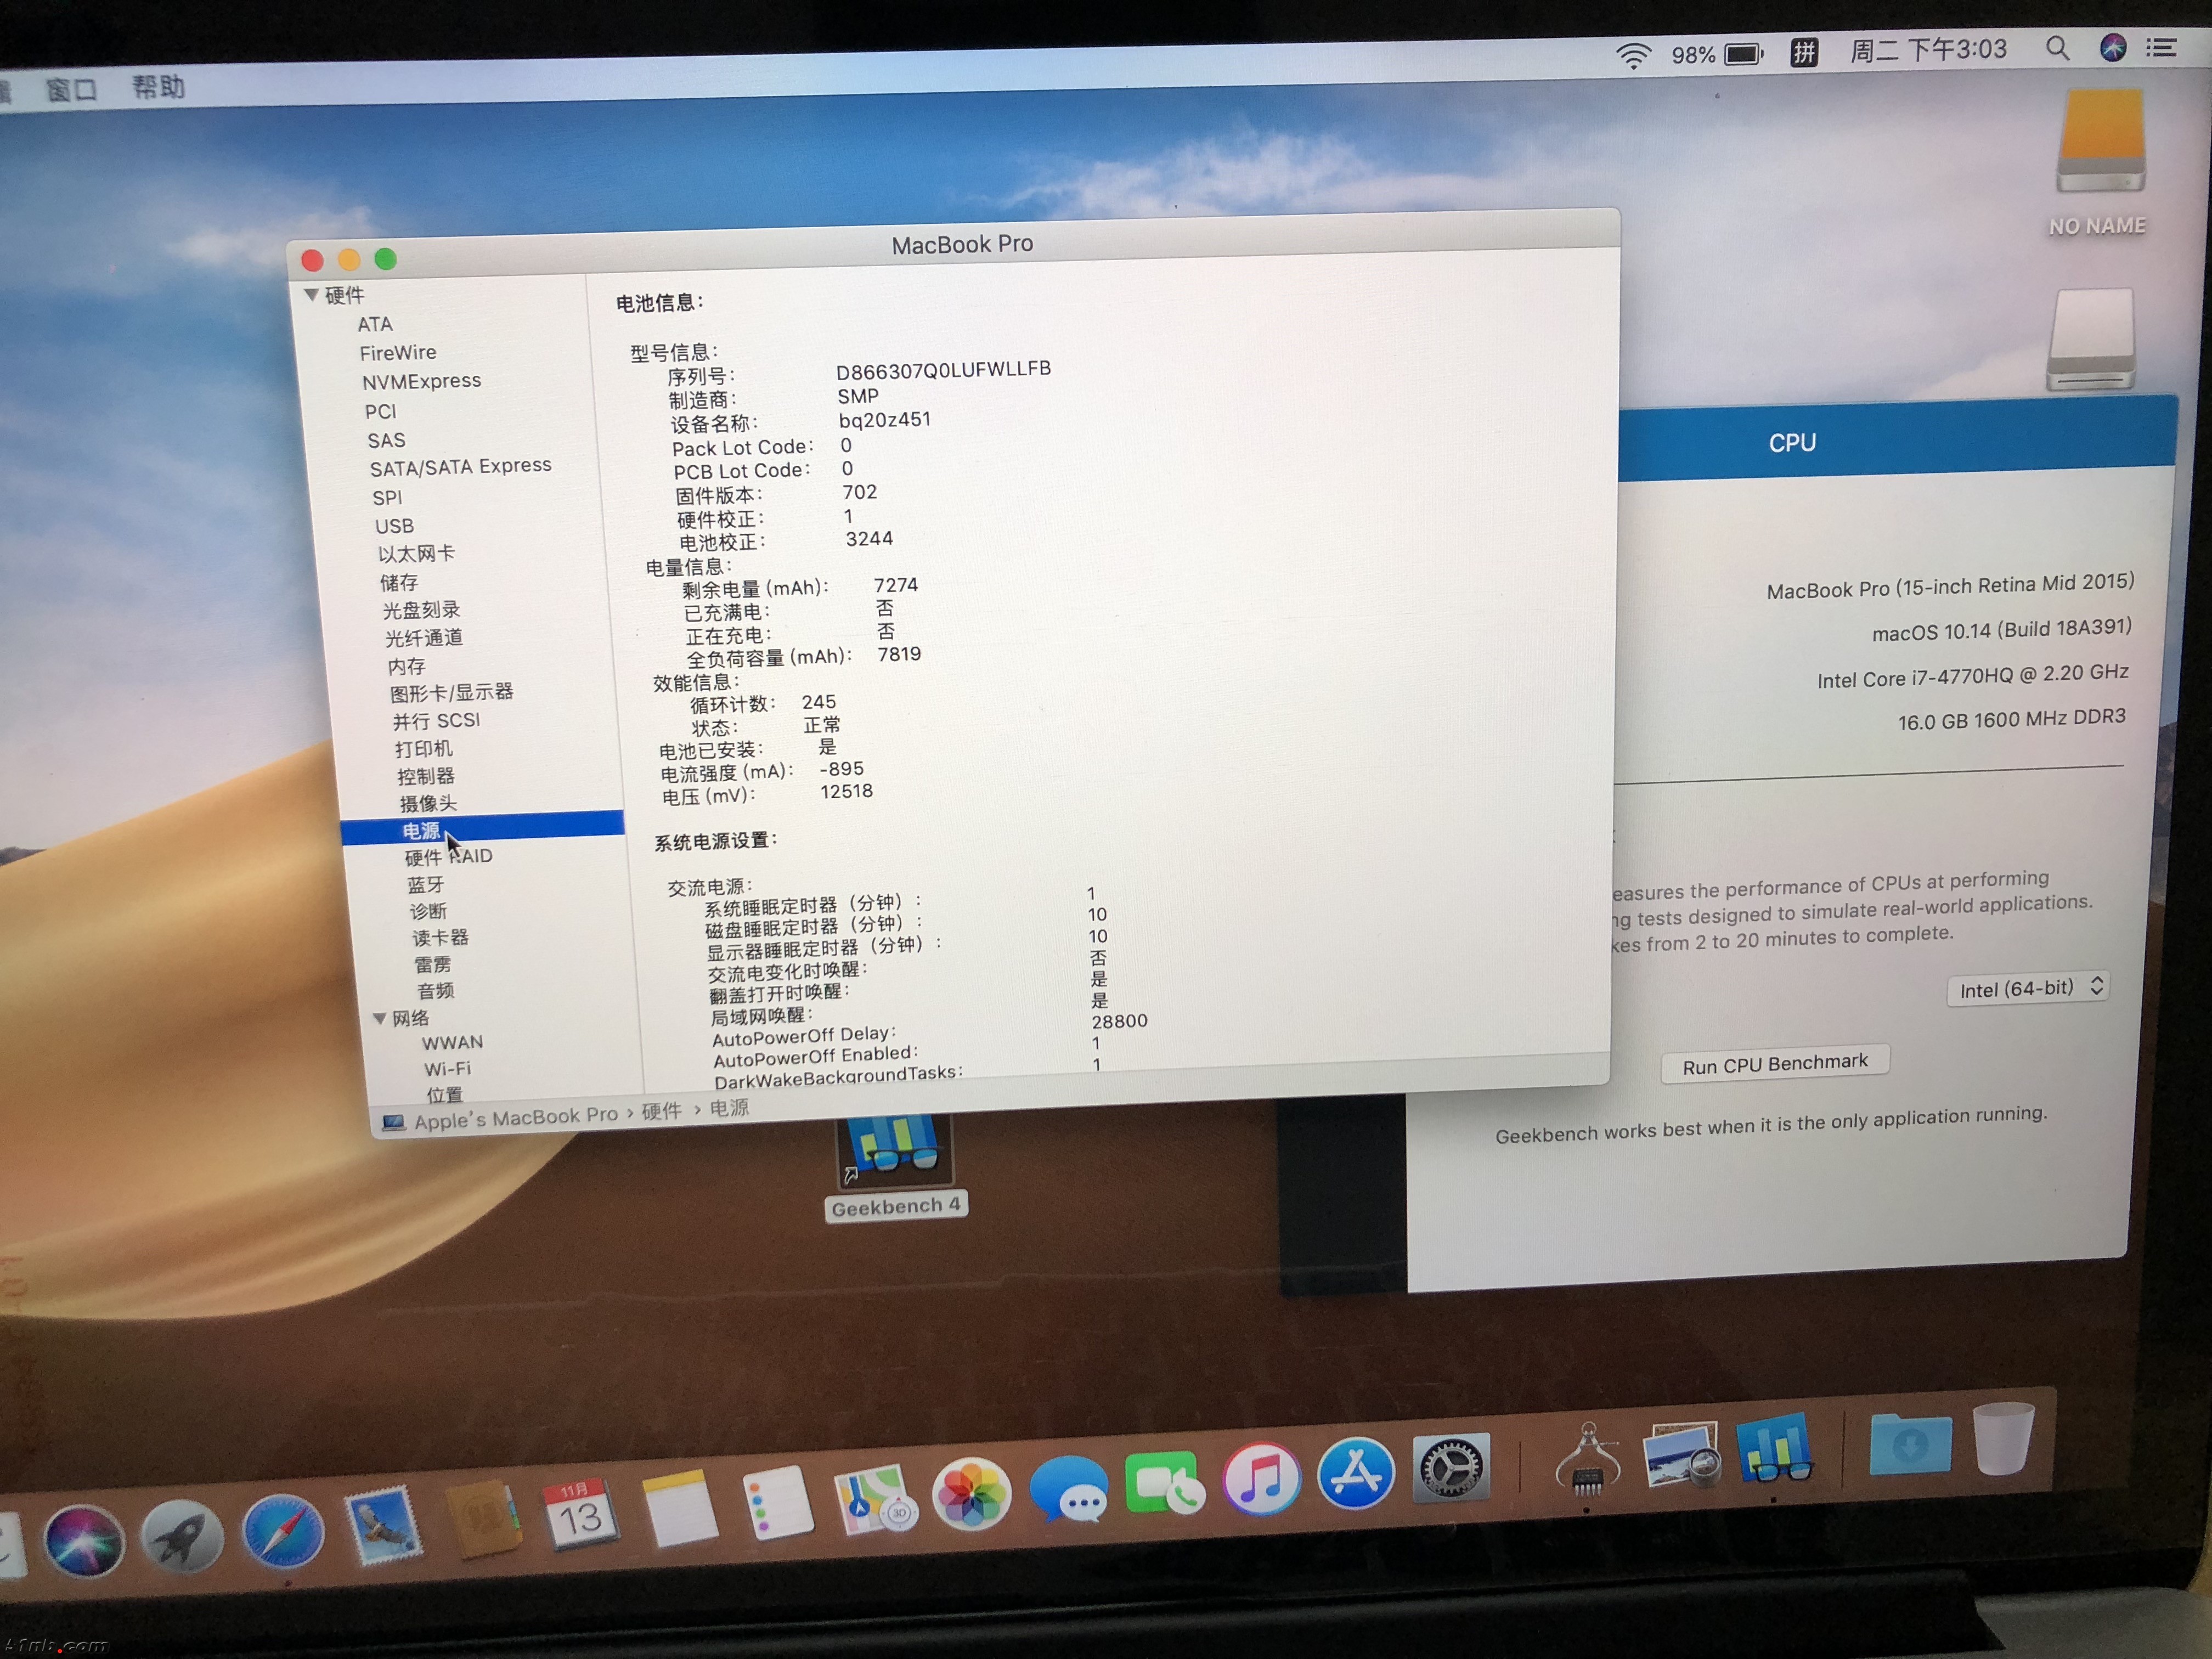Launch iTunes music app from Dock
The height and width of the screenshot is (1659, 2212).
point(1261,1478)
